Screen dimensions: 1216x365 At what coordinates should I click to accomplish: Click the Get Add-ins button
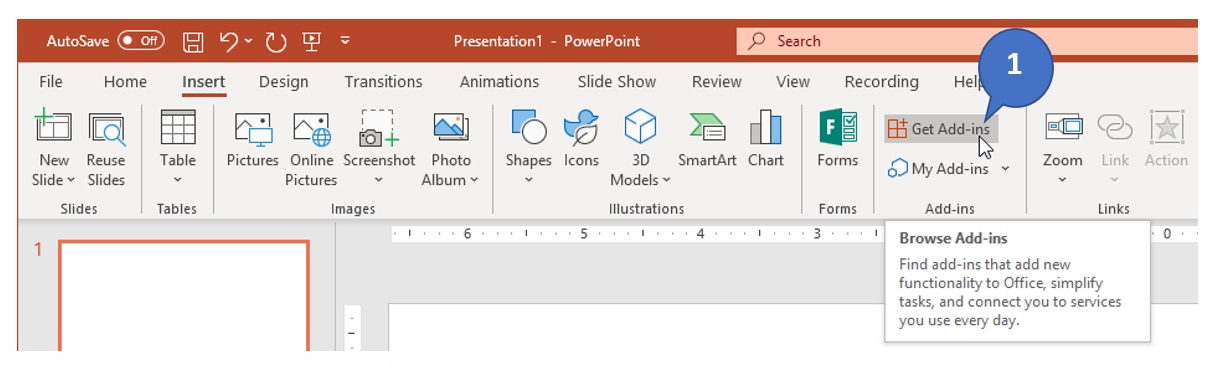[940, 129]
